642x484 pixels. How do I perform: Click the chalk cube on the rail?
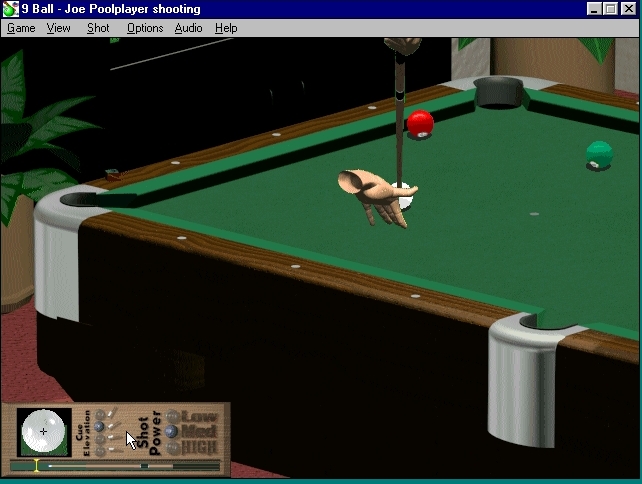(x=113, y=174)
